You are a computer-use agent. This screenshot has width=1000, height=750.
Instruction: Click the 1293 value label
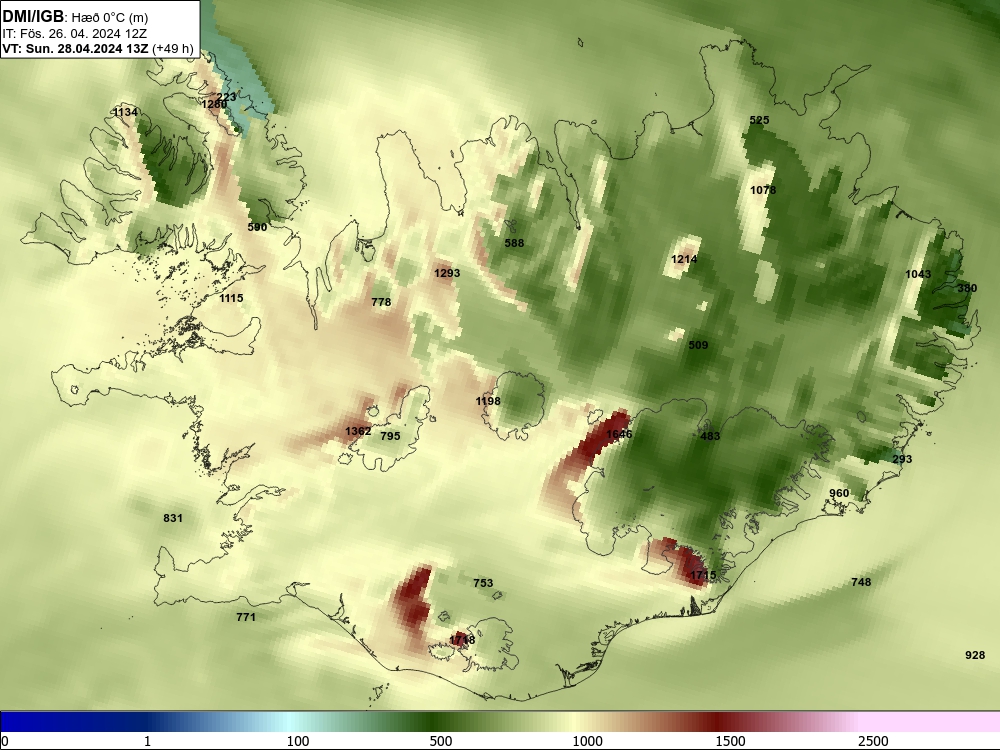[447, 273]
